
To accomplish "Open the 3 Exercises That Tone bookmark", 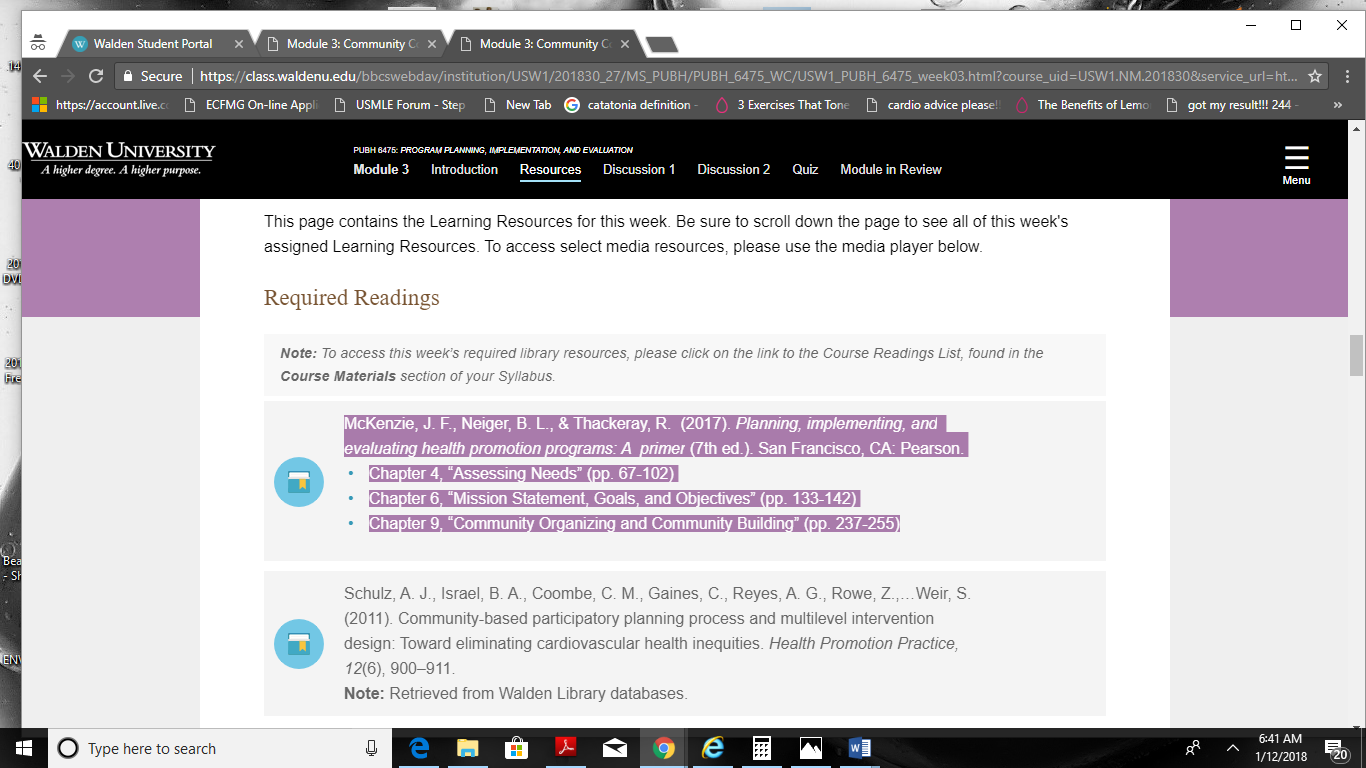I will point(781,104).
